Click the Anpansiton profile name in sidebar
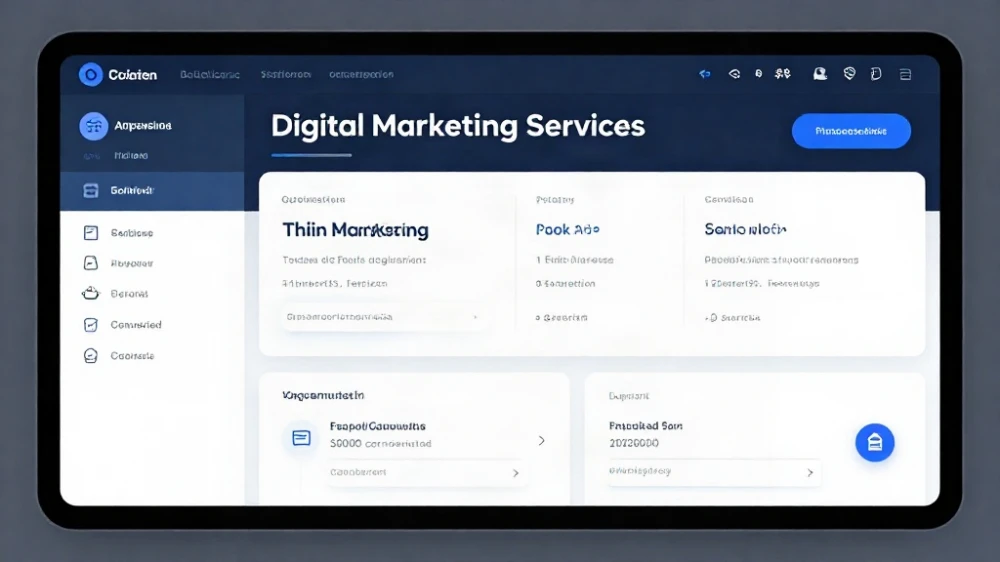The width and height of the screenshot is (1000, 562). click(143, 126)
